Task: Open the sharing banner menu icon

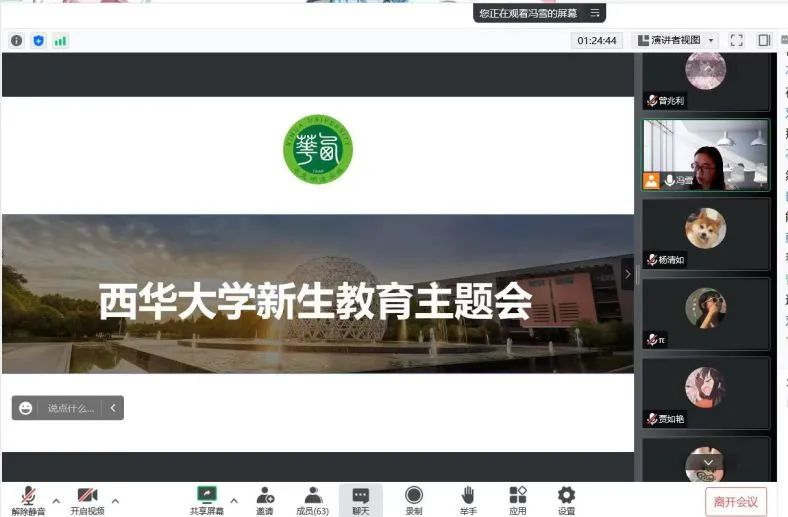Action: 595,13
